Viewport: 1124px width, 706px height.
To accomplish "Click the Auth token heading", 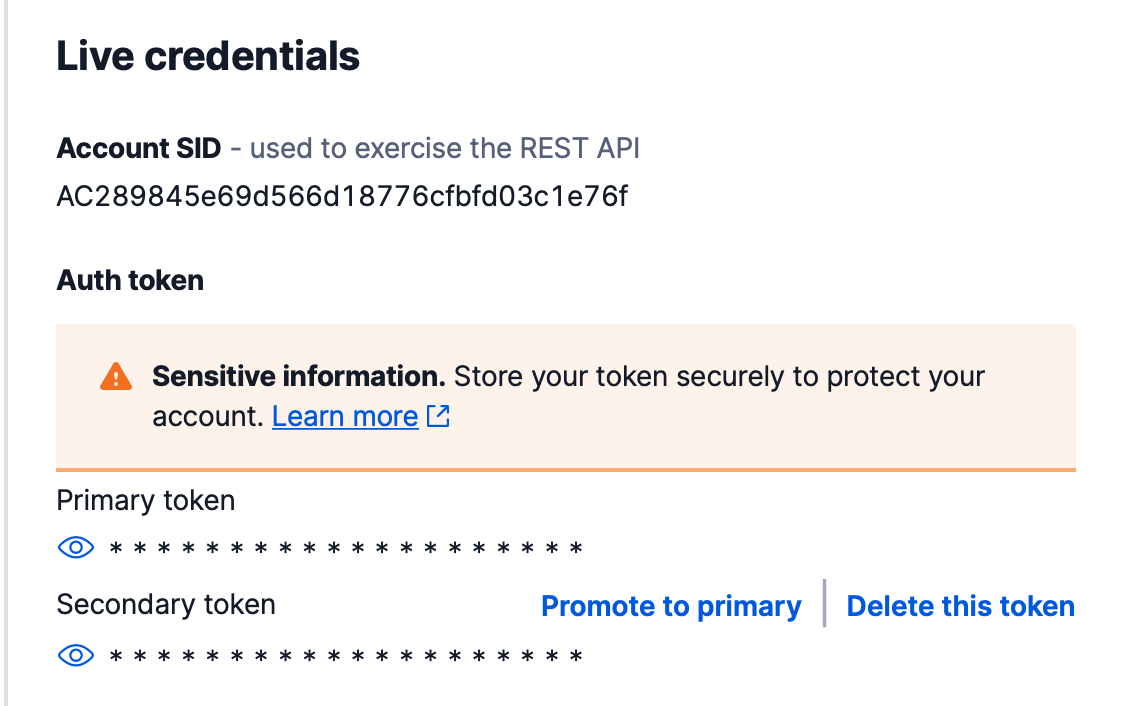I will [130, 280].
